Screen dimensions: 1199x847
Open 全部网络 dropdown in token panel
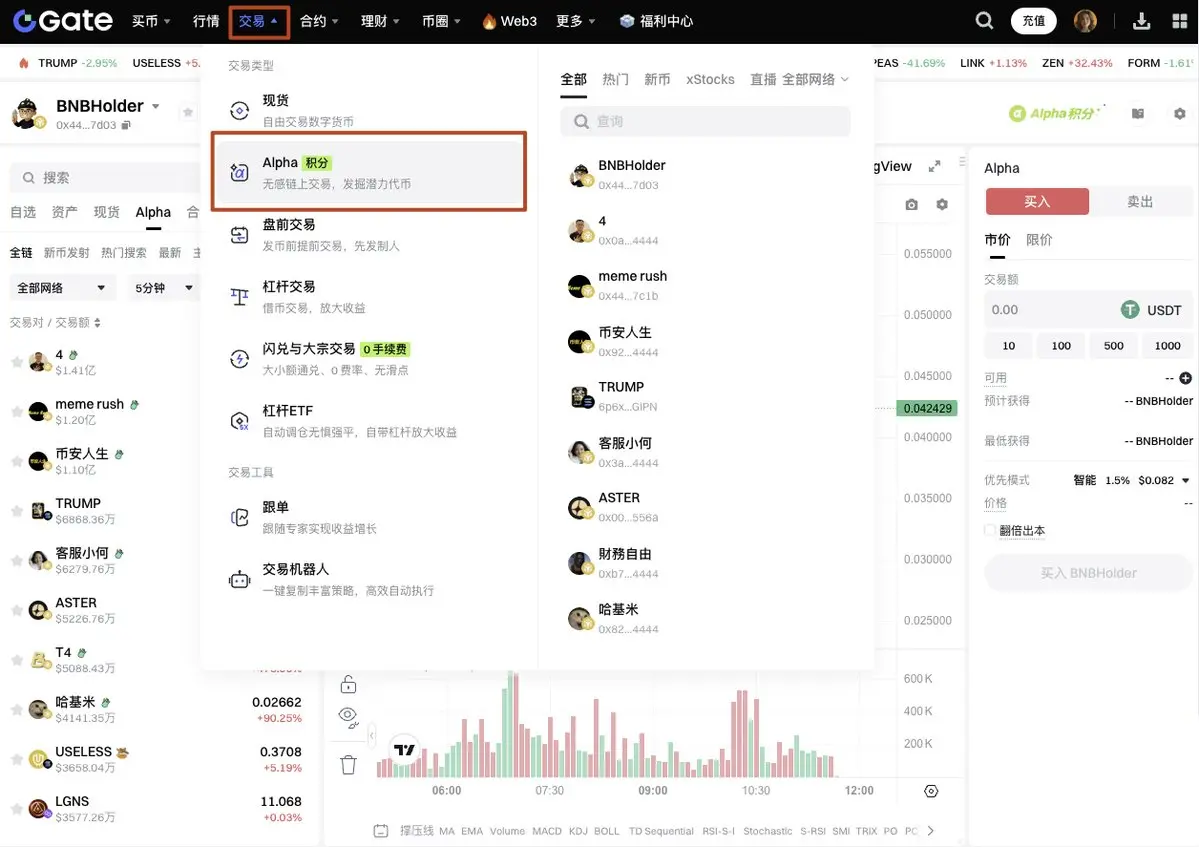pos(815,80)
